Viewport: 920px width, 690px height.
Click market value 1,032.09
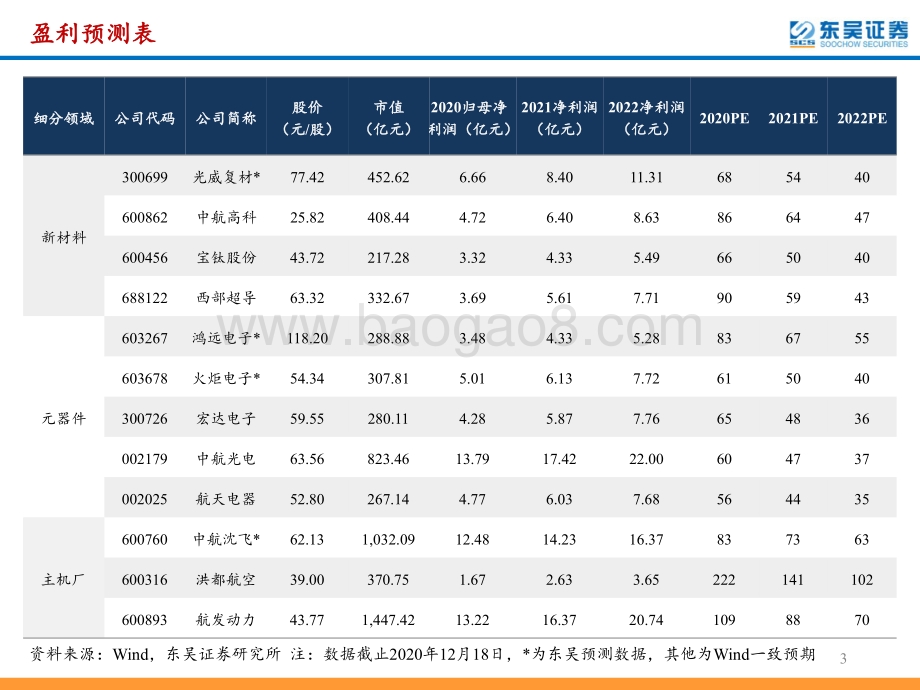pyautogui.click(x=388, y=539)
